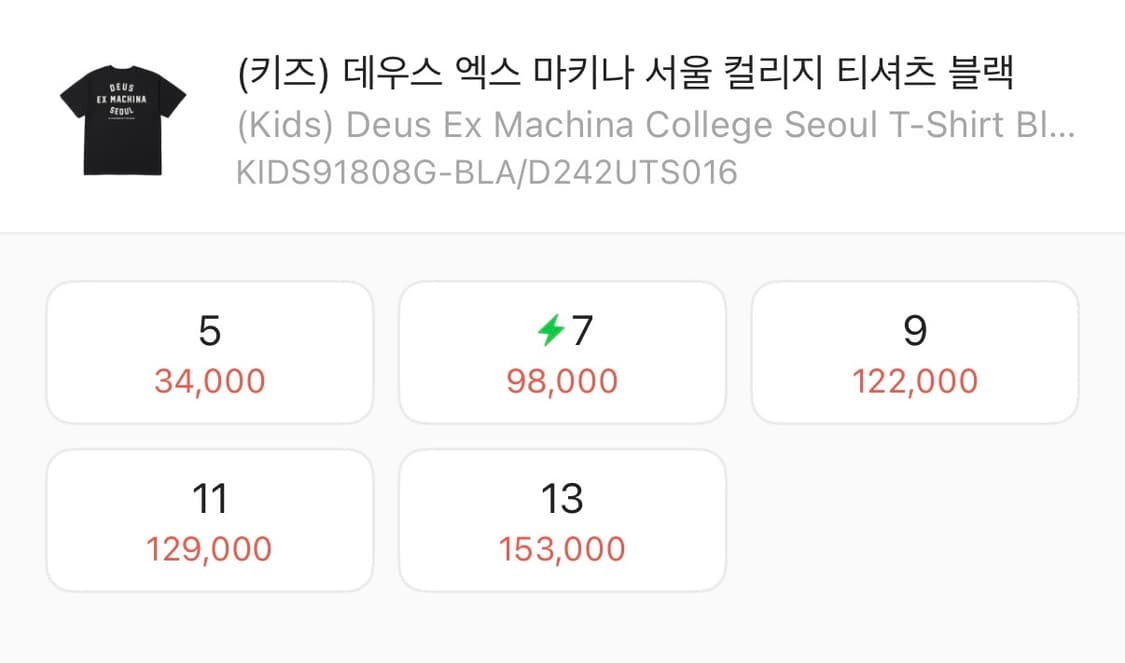Click the 129,000 price under size 11

(x=209, y=548)
